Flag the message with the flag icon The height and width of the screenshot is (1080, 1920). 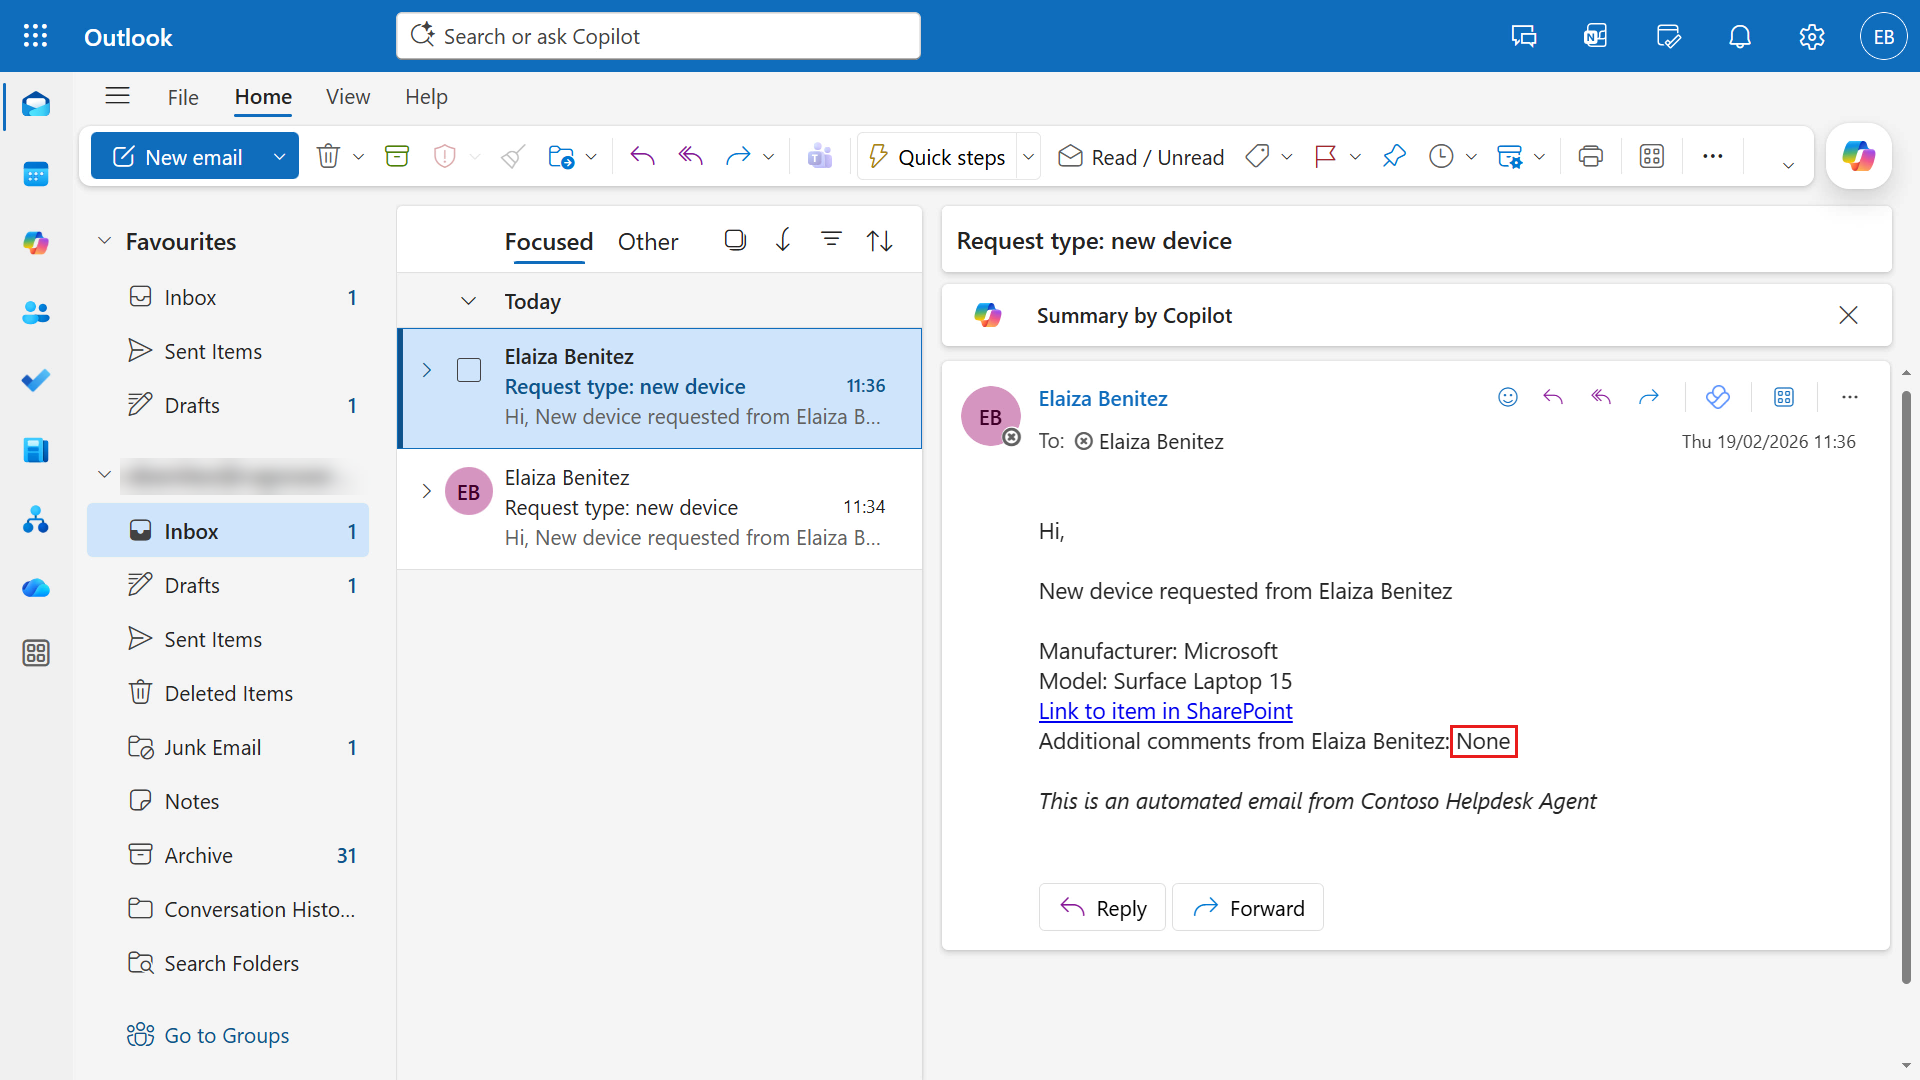[x=1325, y=156]
